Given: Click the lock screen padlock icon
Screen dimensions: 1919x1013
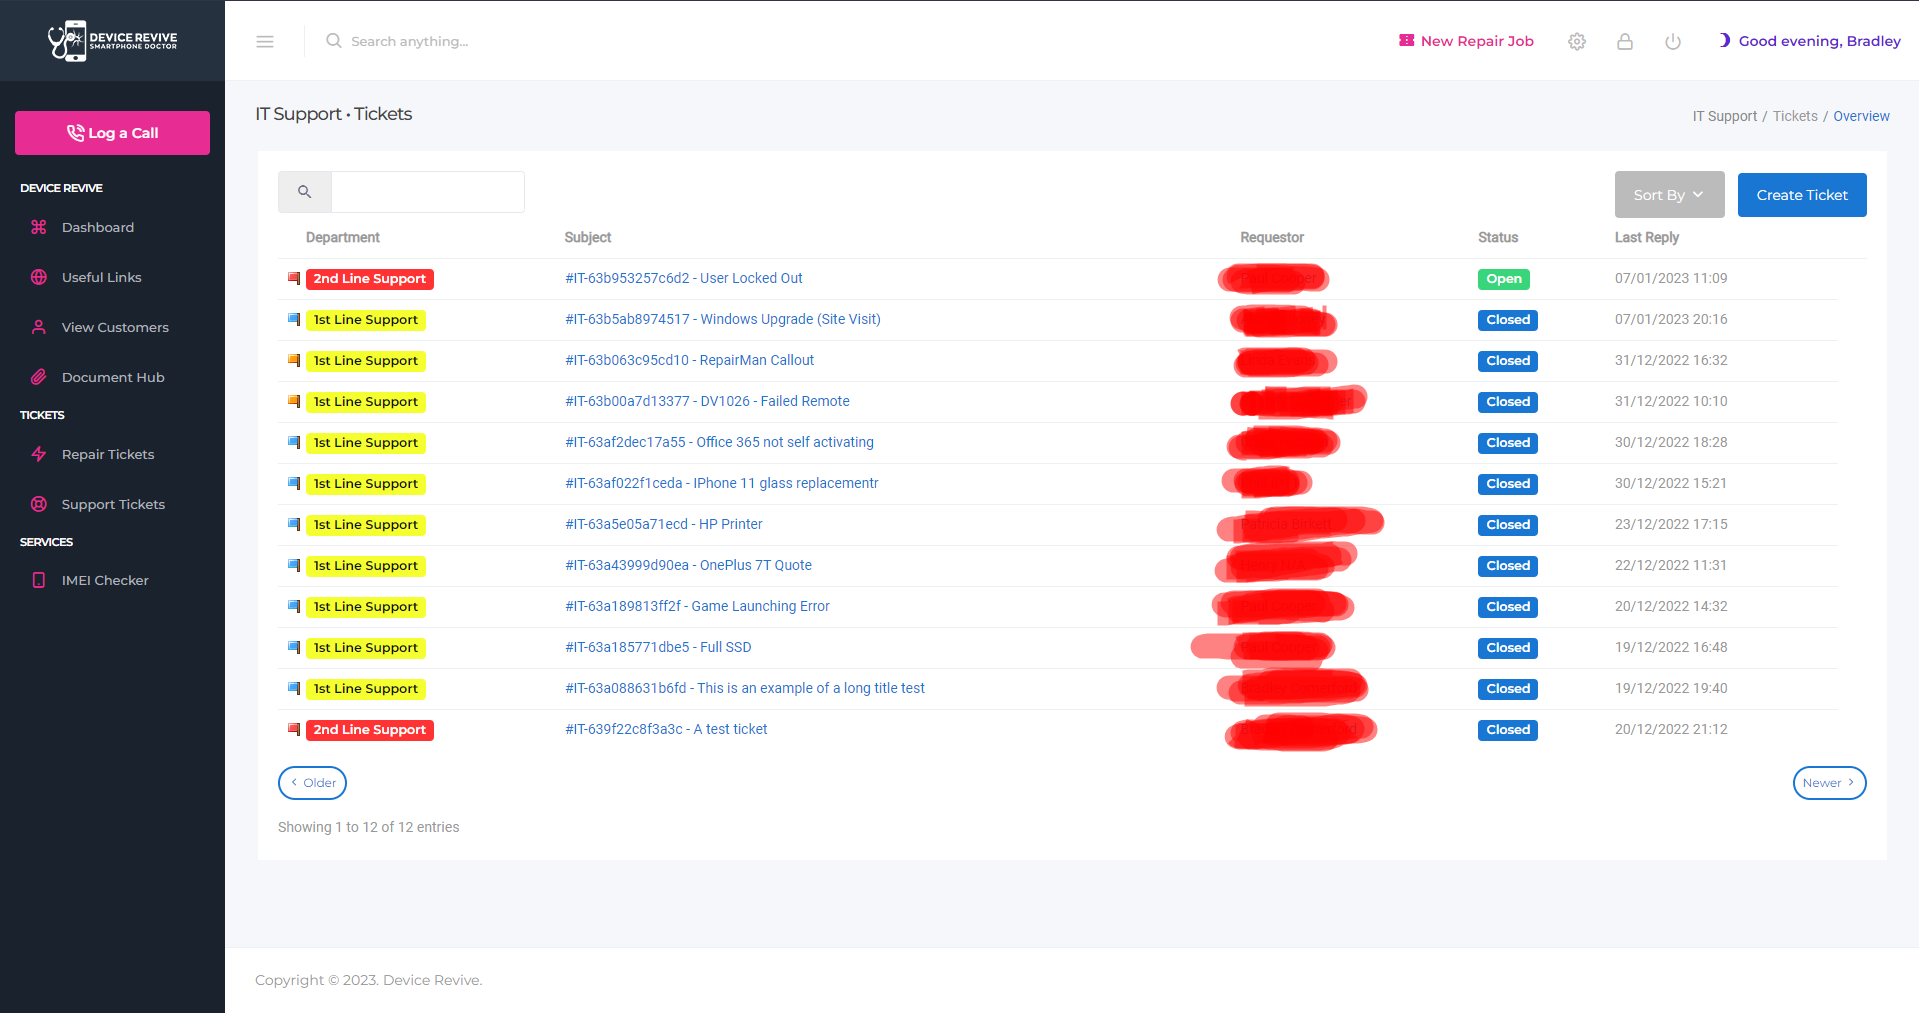Looking at the screenshot, I should coord(1625,41).
